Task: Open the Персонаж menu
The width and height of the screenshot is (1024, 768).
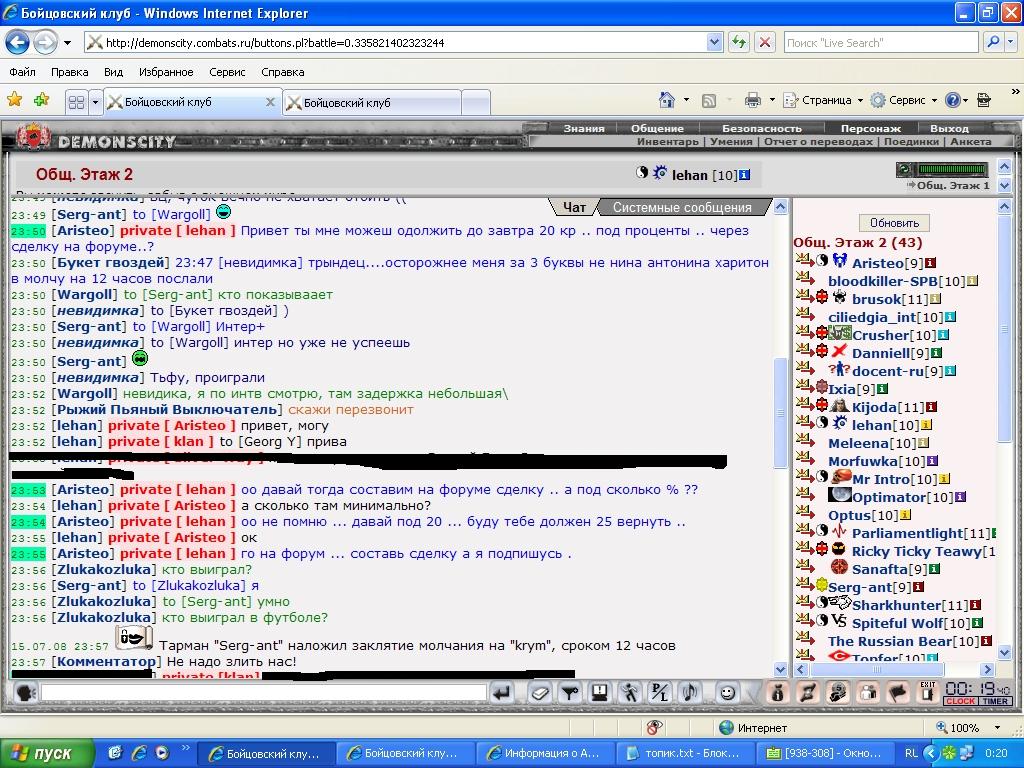Action: pyautogui.click(x=871, y=128)
